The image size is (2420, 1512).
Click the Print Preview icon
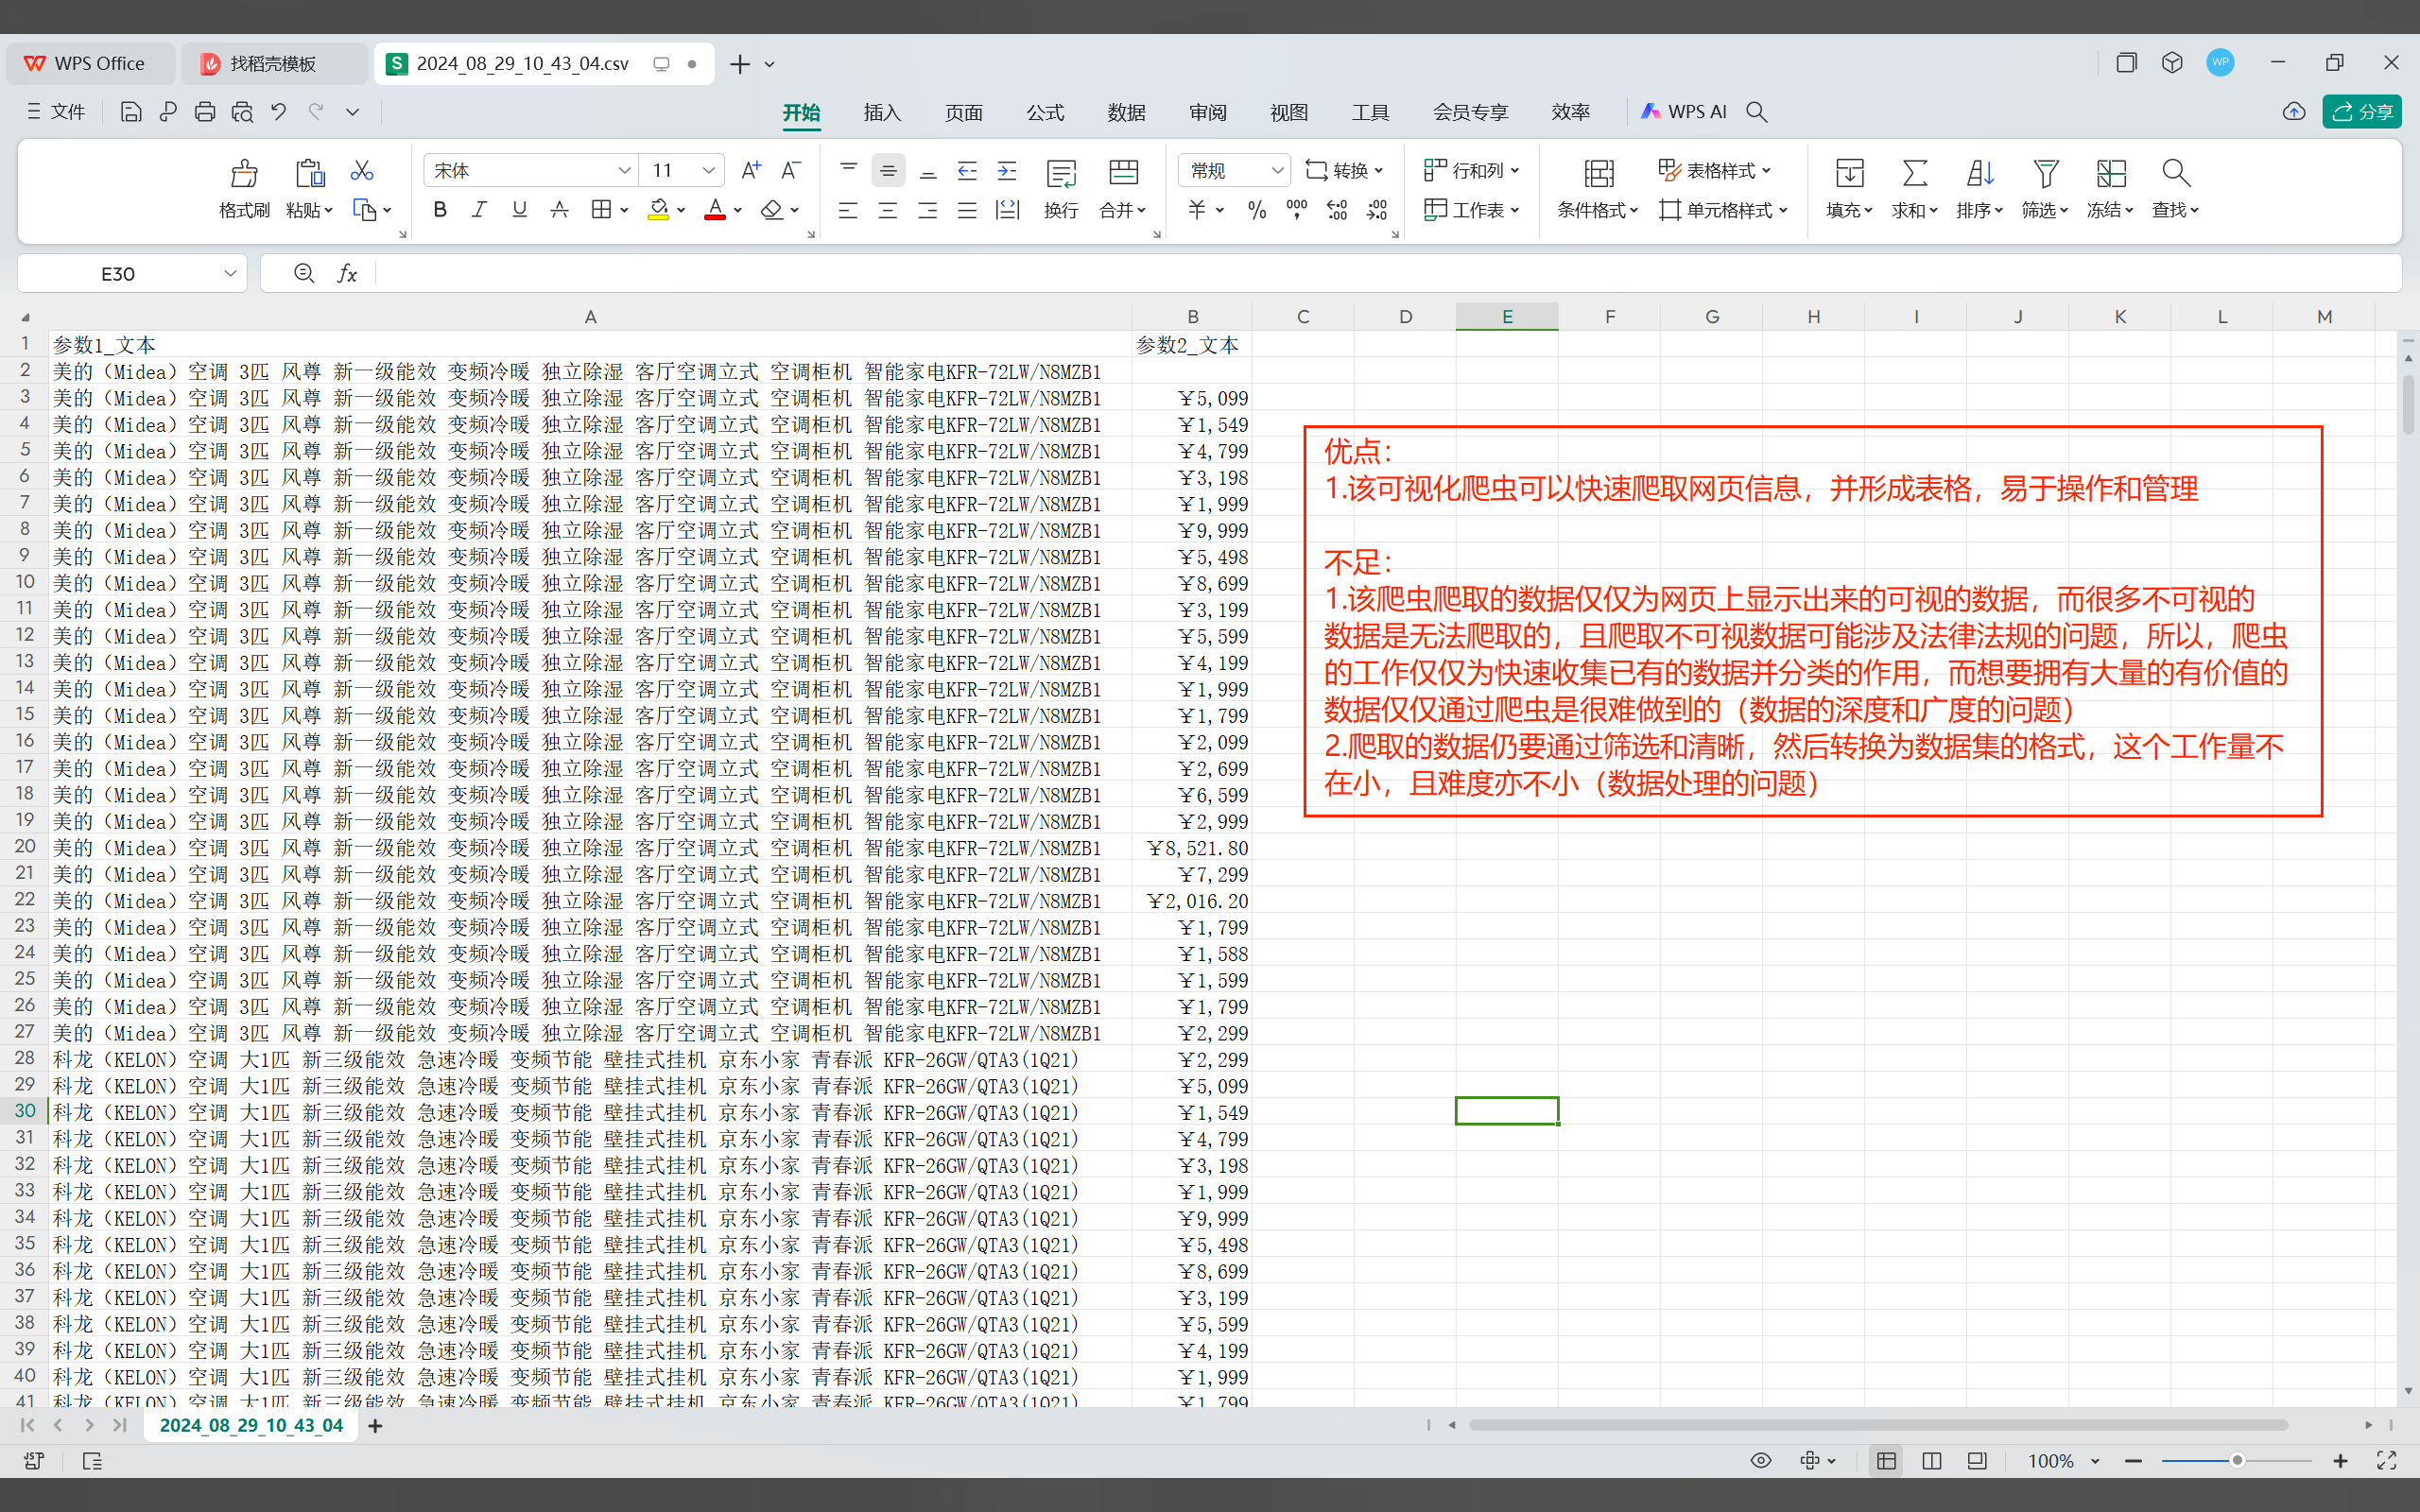click(242, 112)
